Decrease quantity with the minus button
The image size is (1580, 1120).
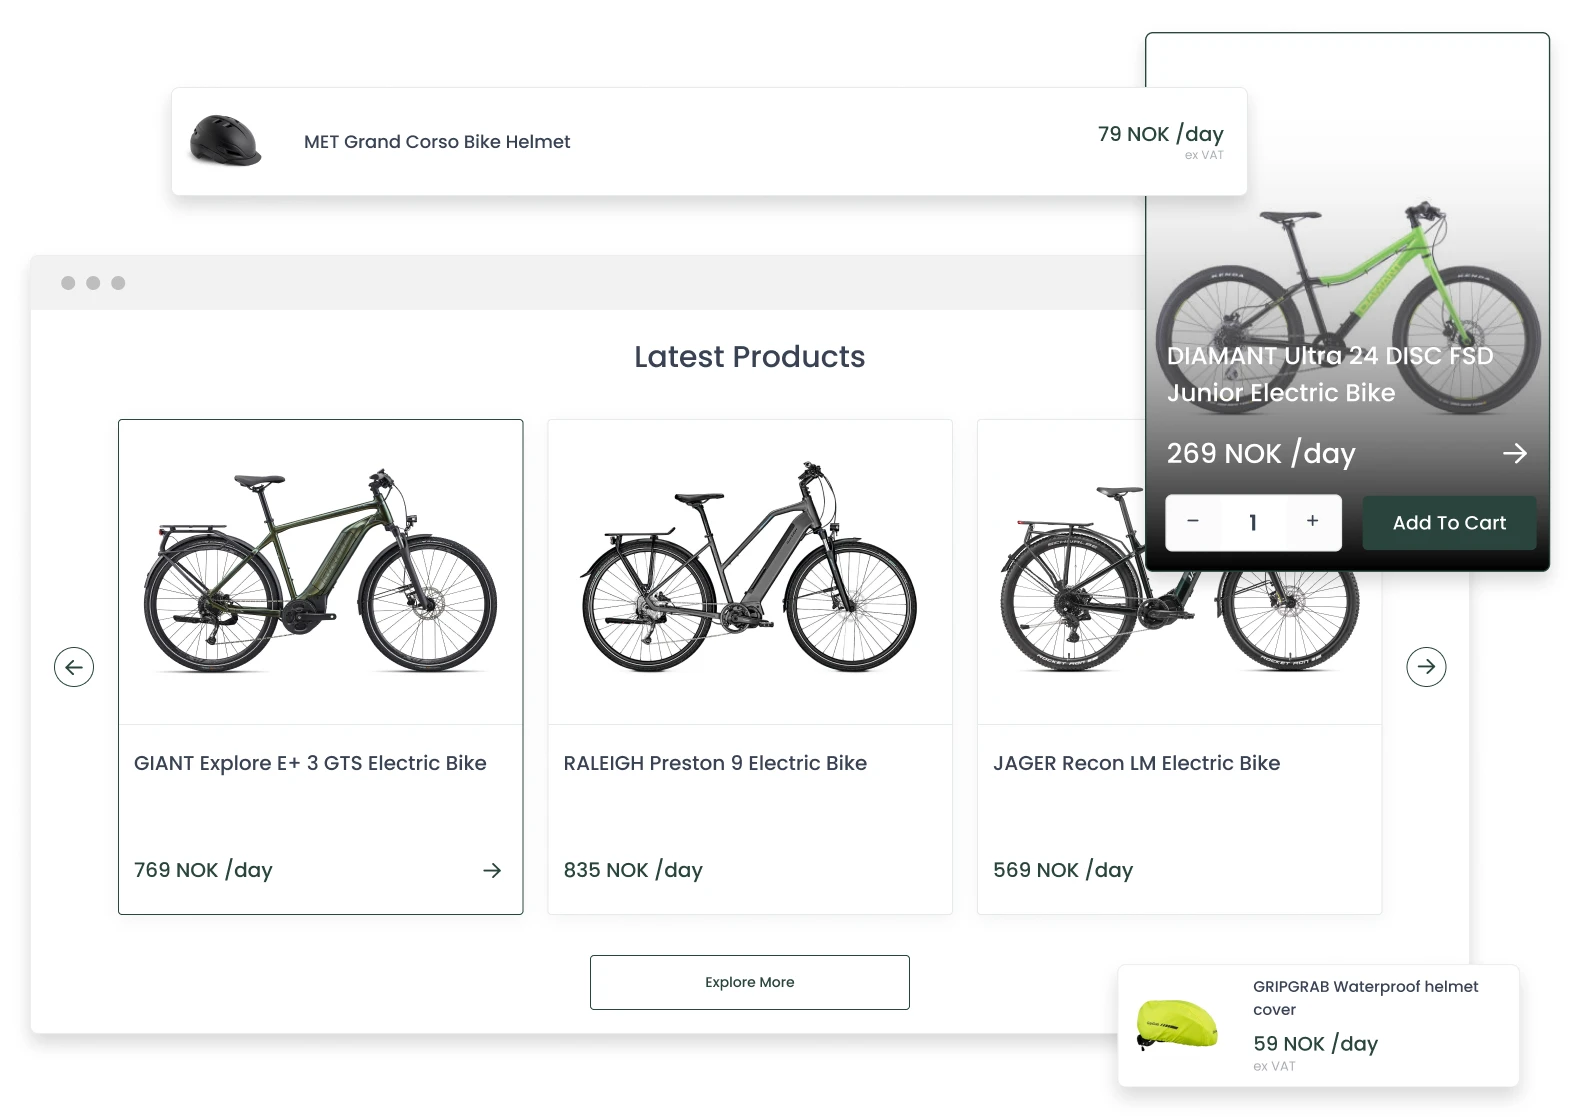1193,521
